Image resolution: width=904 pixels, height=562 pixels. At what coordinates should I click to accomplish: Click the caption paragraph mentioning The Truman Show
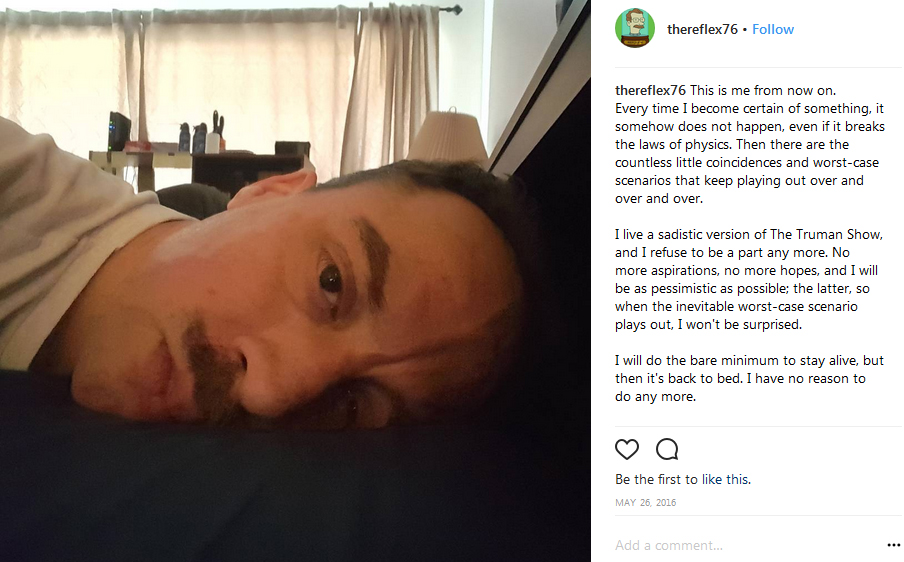pos(749,280)
